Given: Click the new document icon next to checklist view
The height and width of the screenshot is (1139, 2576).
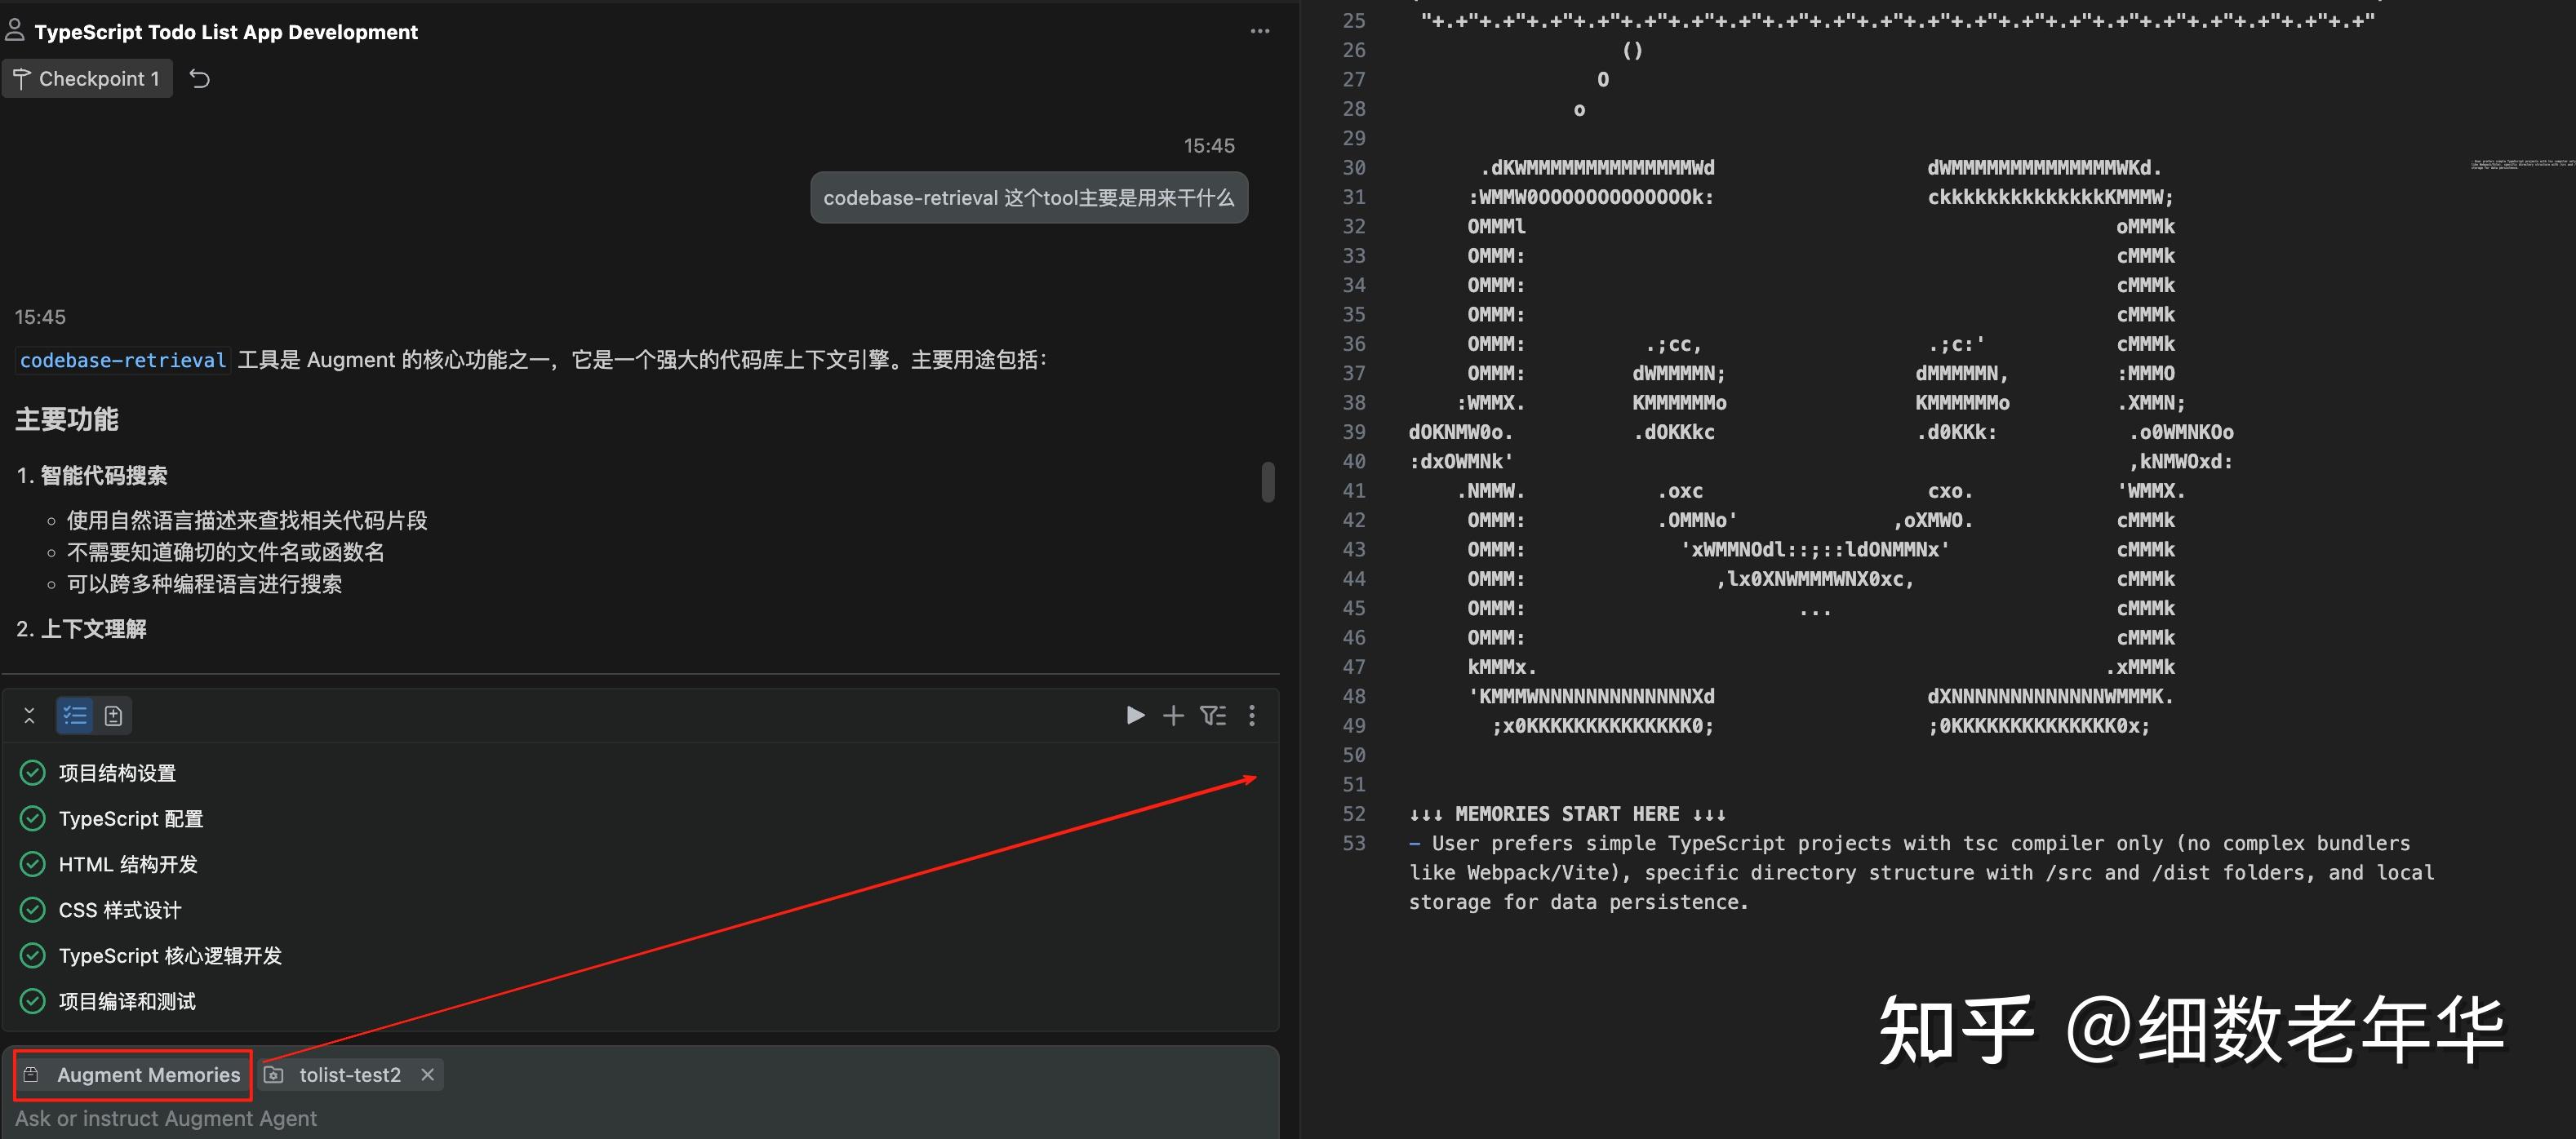Looking at the screenshot, I should tap(113, 715).
